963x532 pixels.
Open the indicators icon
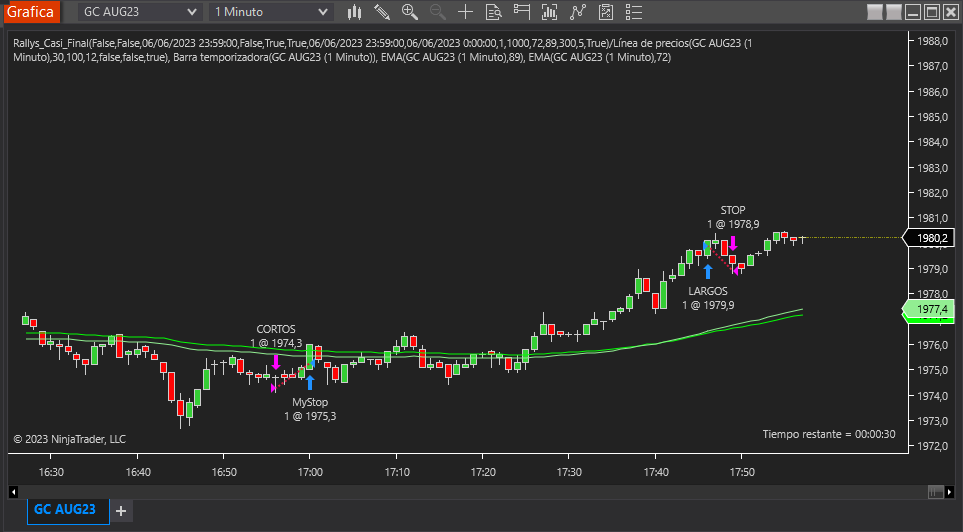click(x=577, y=12)
